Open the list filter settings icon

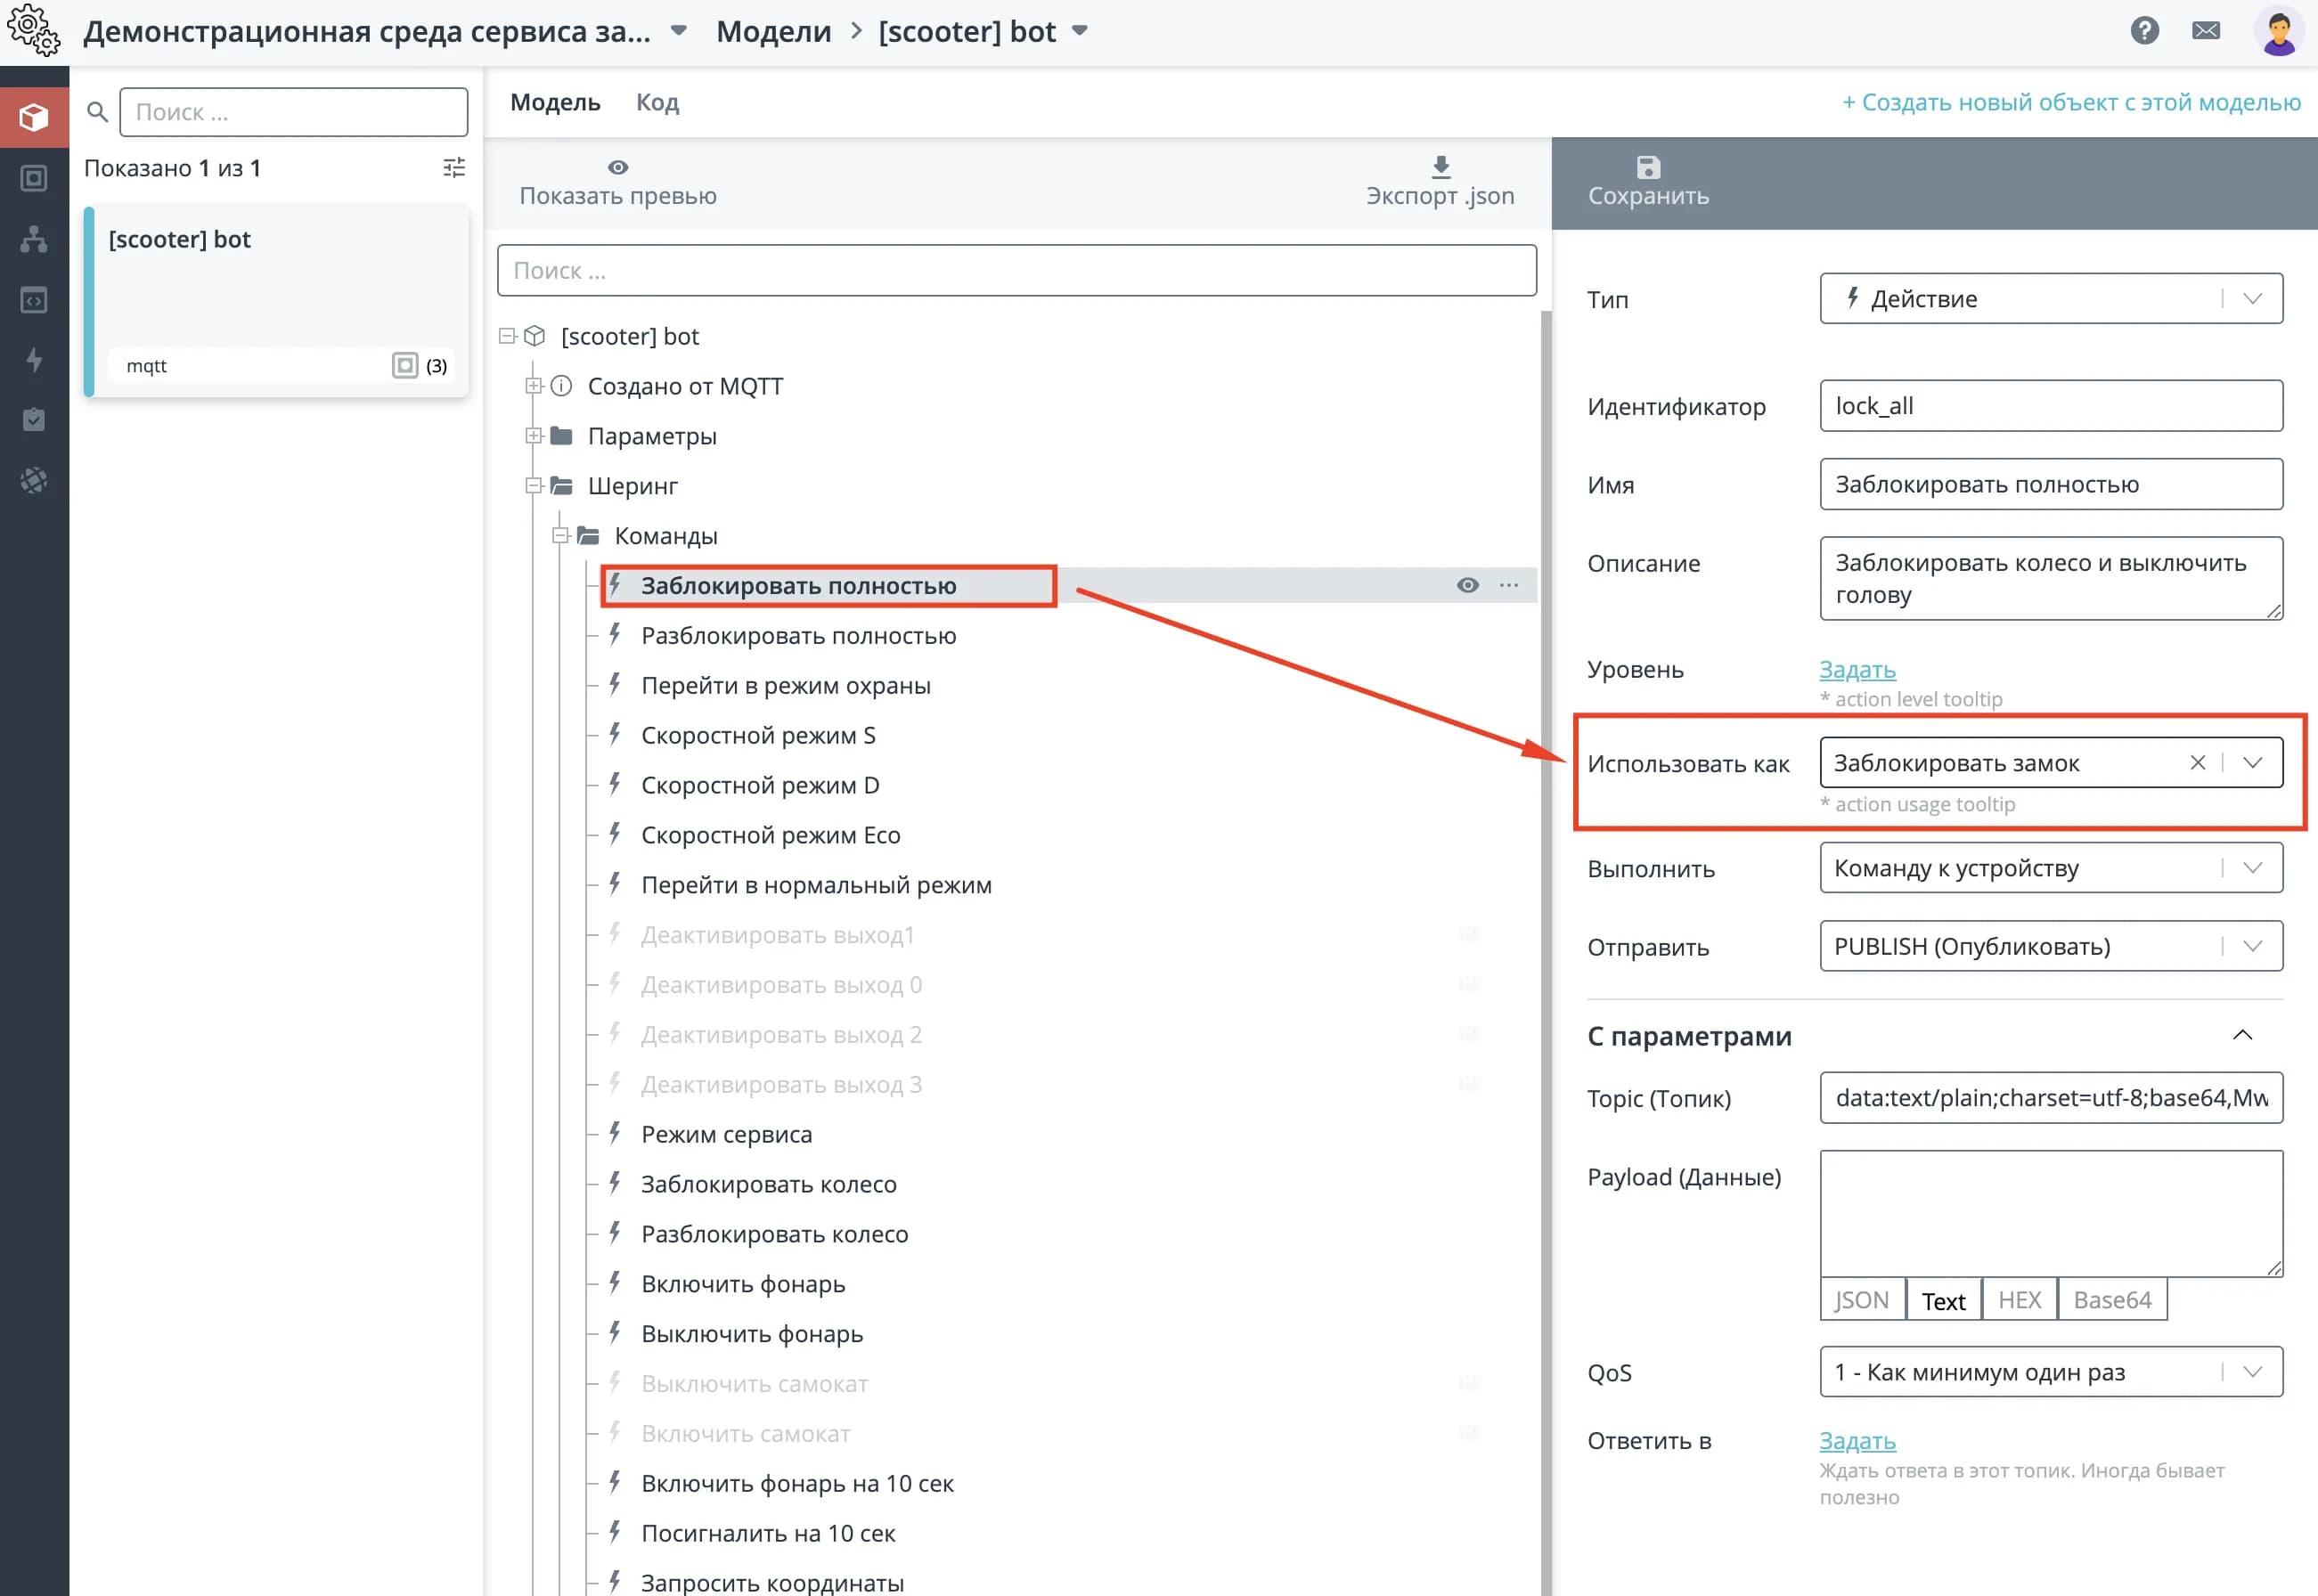(454, 168)
